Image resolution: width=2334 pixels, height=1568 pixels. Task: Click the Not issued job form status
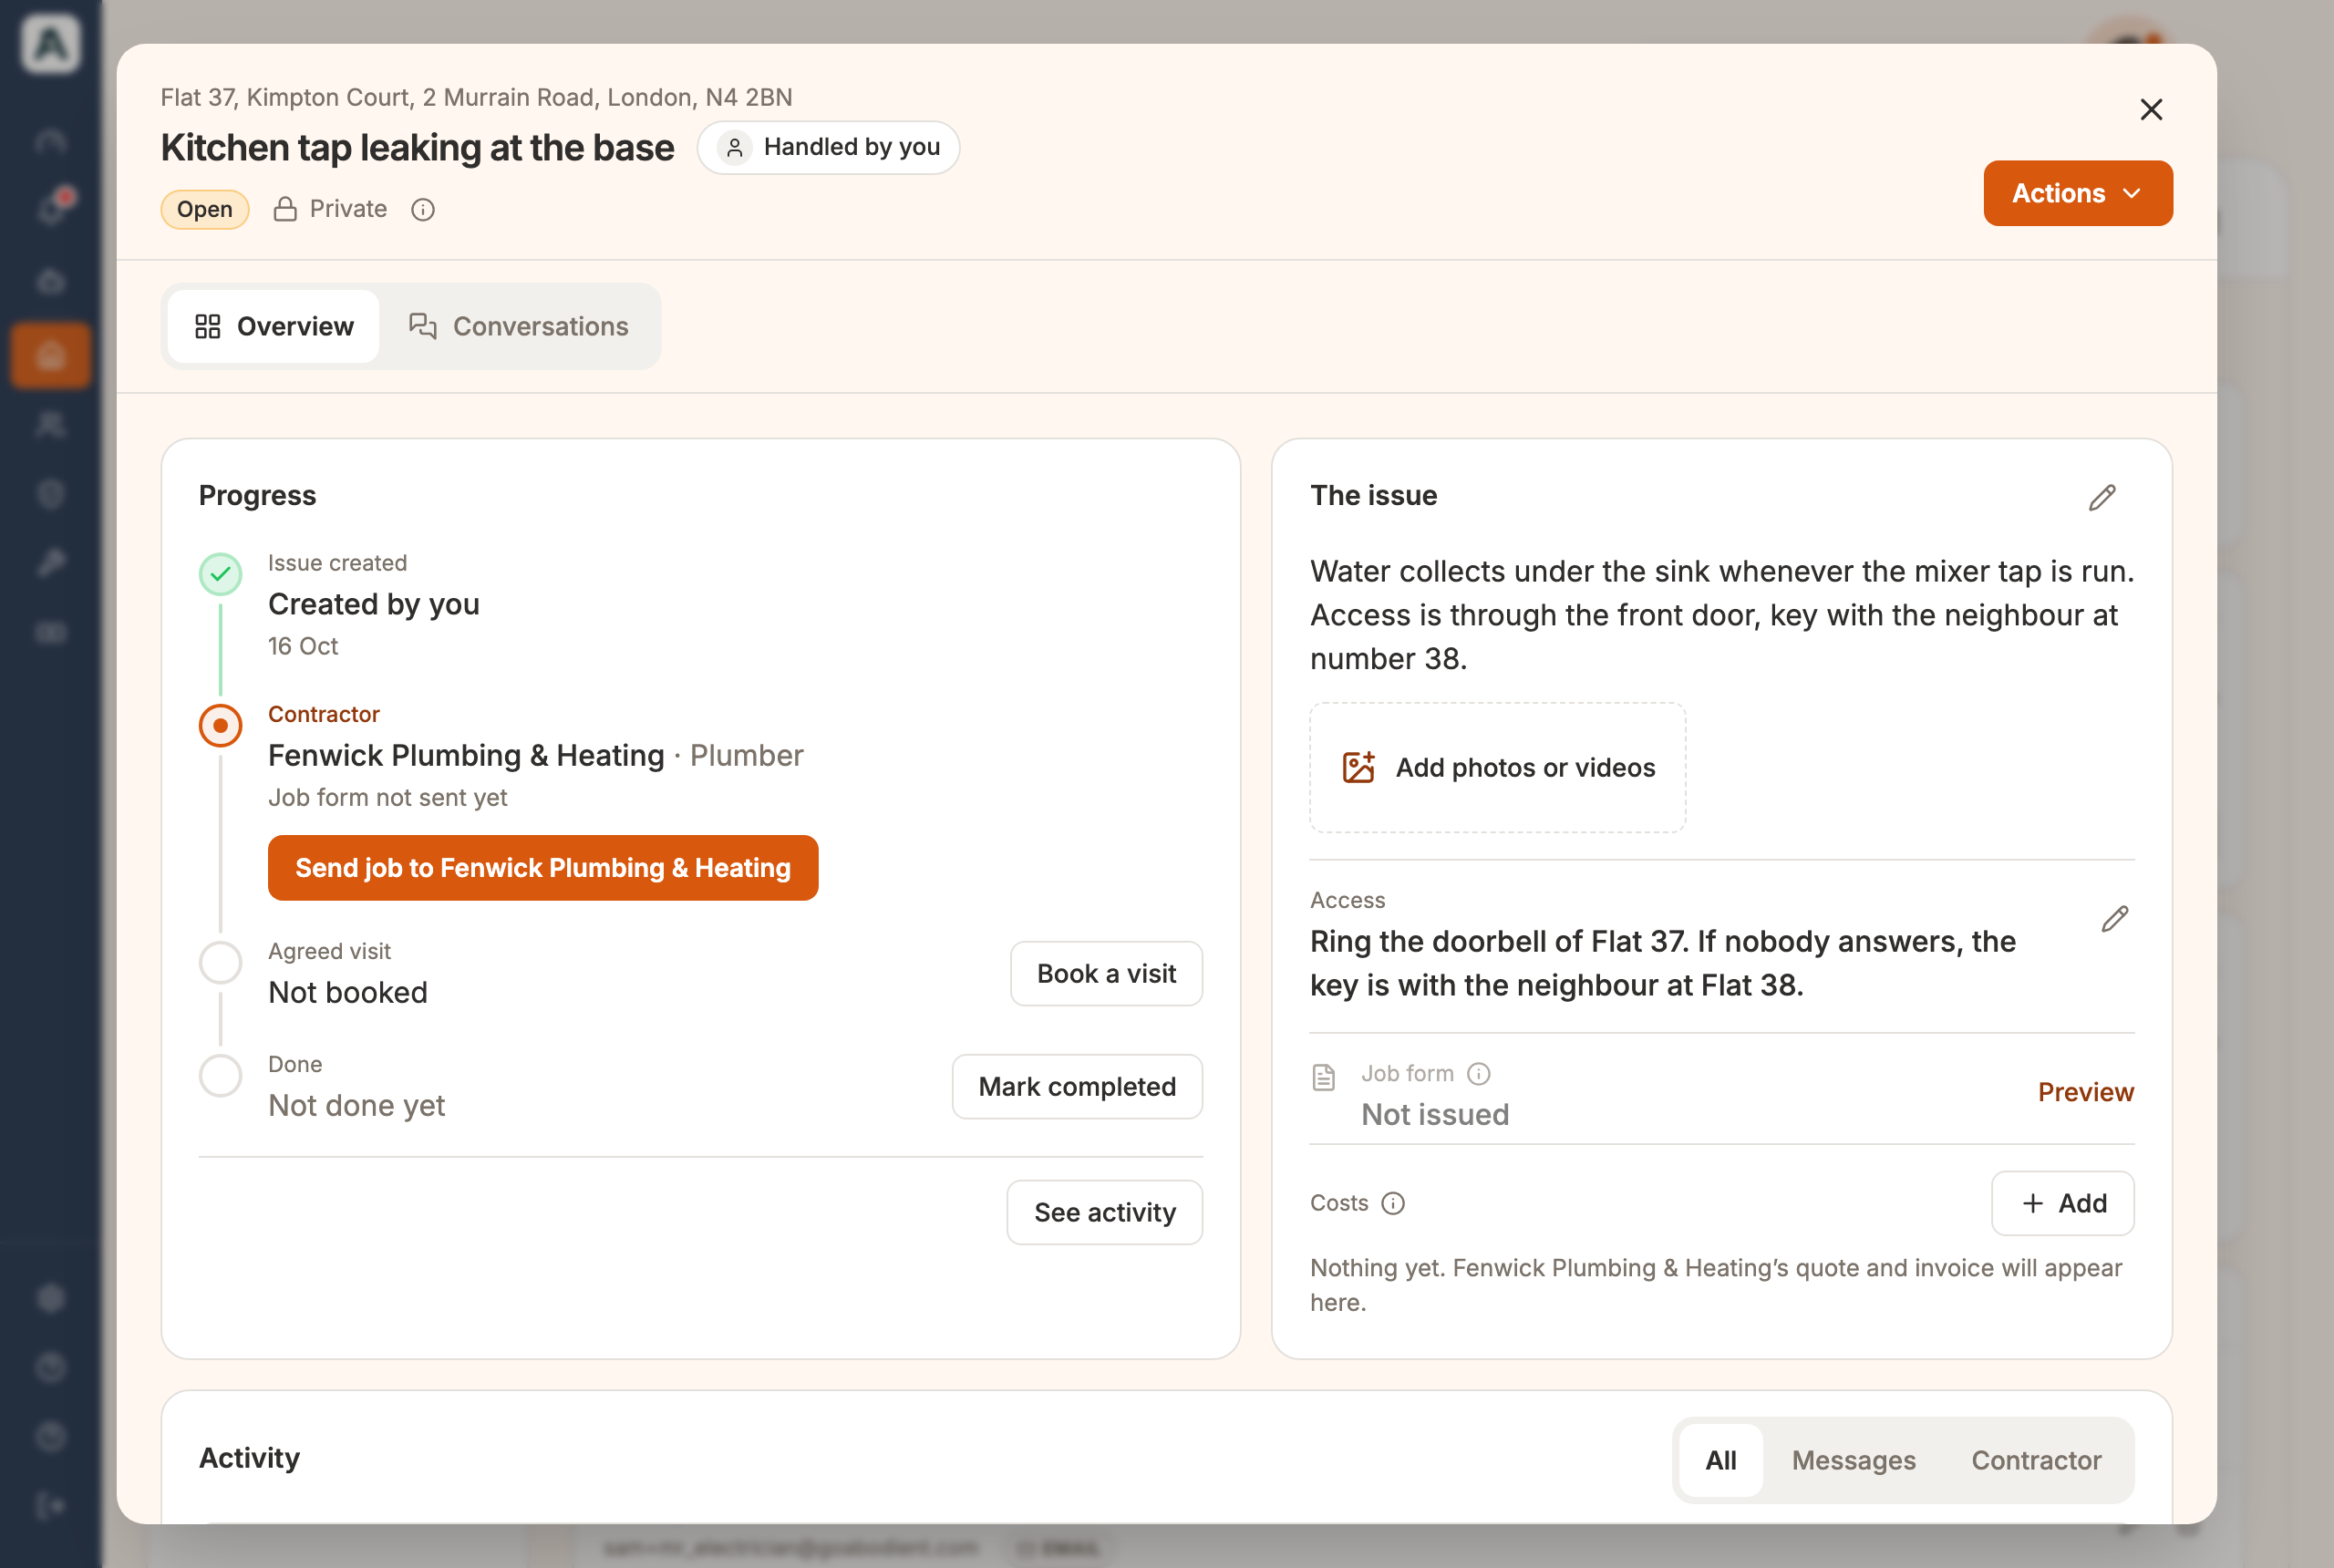pos(1435,1114)
